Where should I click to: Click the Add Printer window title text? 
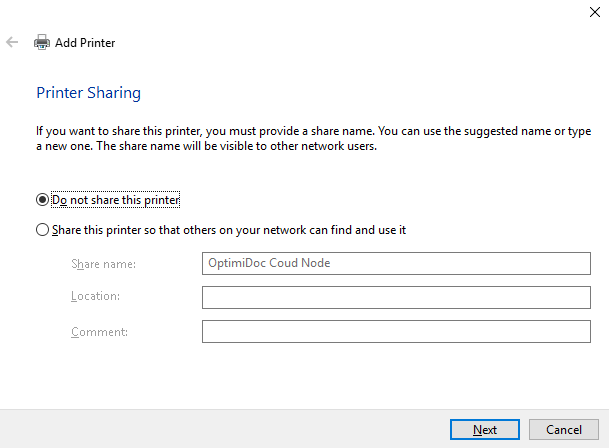pyautogui.click(x=85, y=42)
